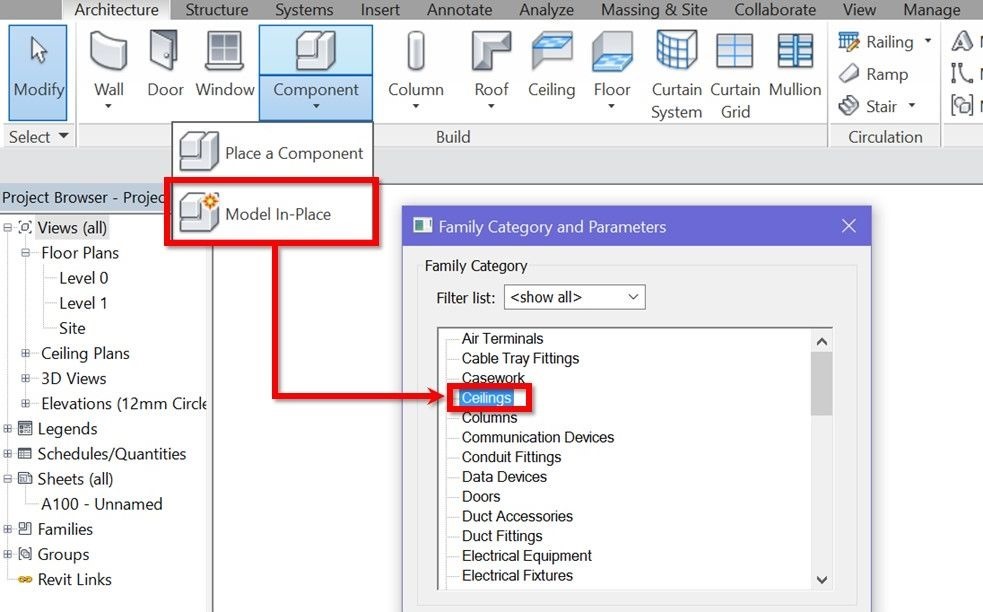
Task: Open the Wall dropdown arrow
Action: click(x=108, y=106)
